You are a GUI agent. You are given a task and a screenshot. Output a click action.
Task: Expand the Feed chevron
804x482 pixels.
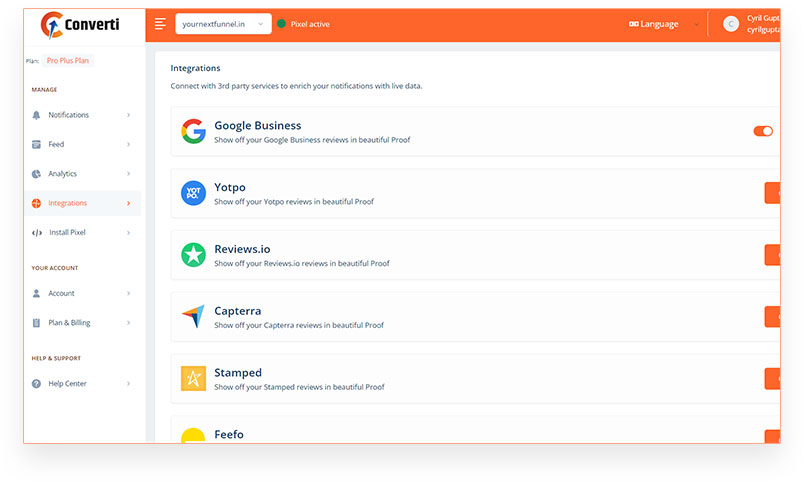128,144
